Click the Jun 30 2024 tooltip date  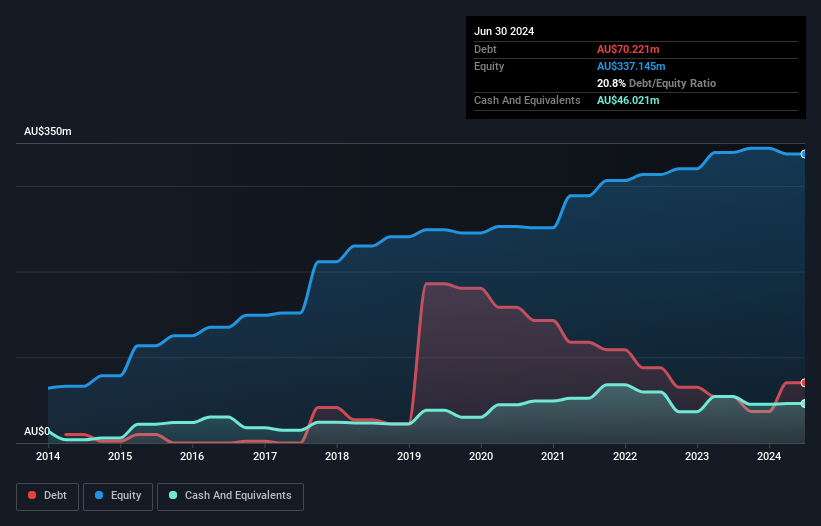504,31
